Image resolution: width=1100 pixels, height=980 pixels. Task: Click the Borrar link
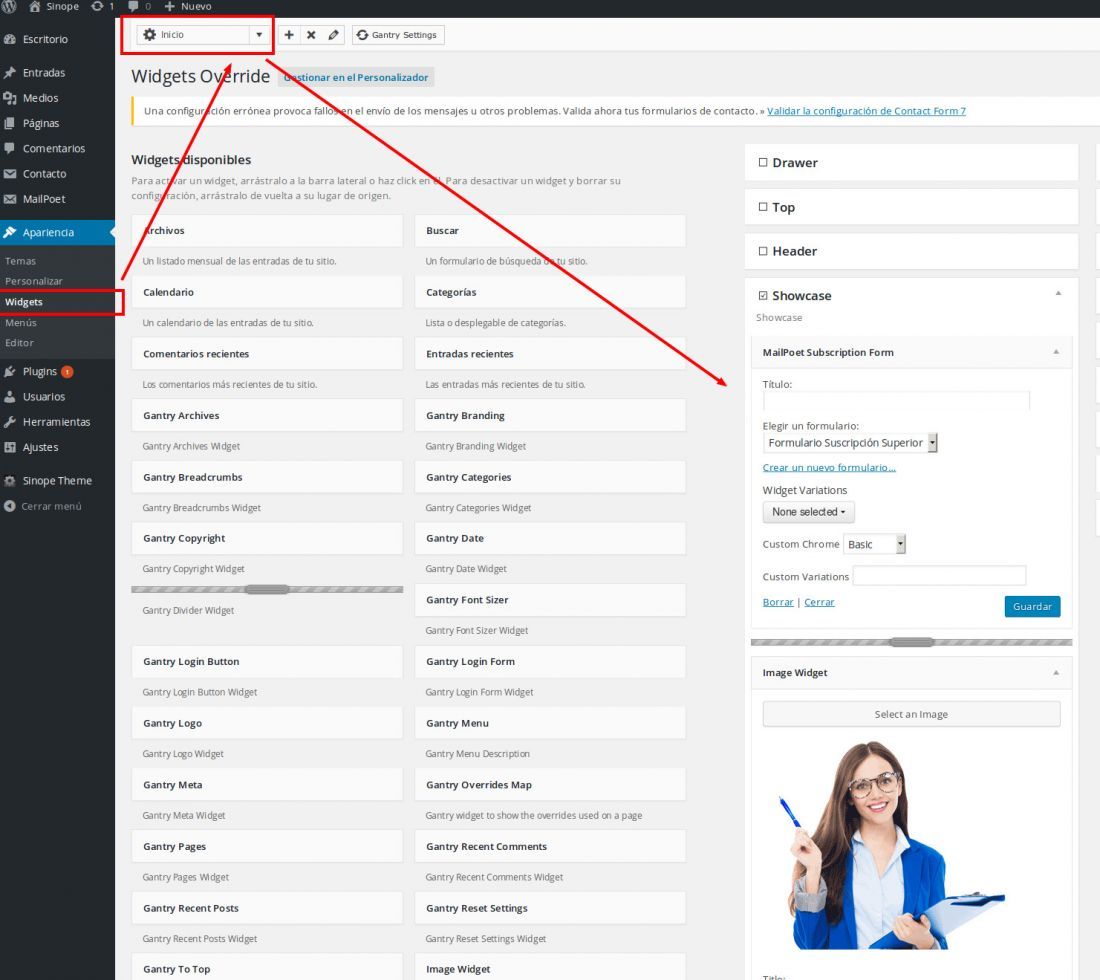tap(778, 602)
